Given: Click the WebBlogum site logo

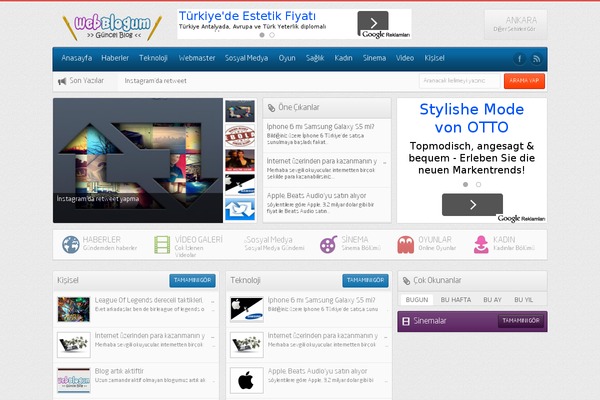Looking at the screenshot, I should point(112,27).
